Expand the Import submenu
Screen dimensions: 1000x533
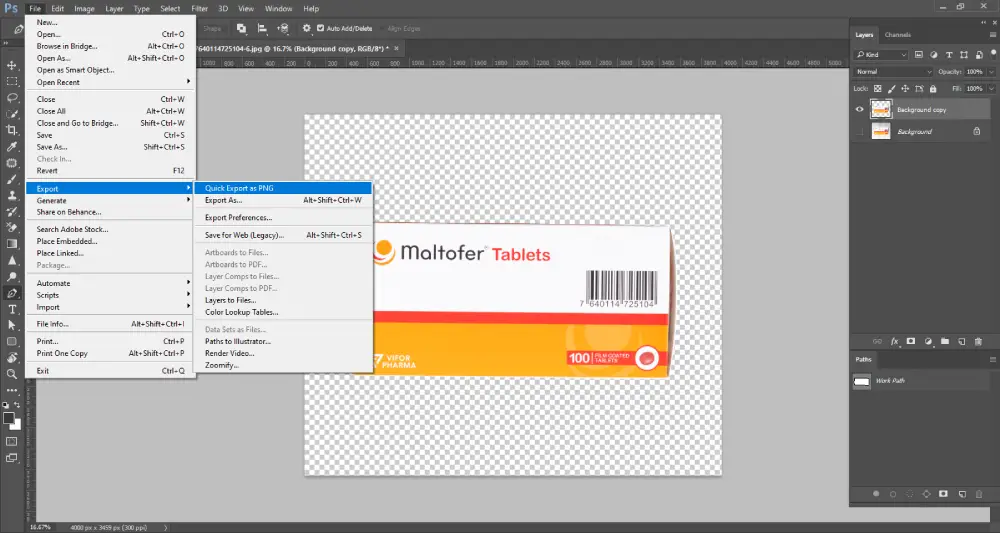110,307
